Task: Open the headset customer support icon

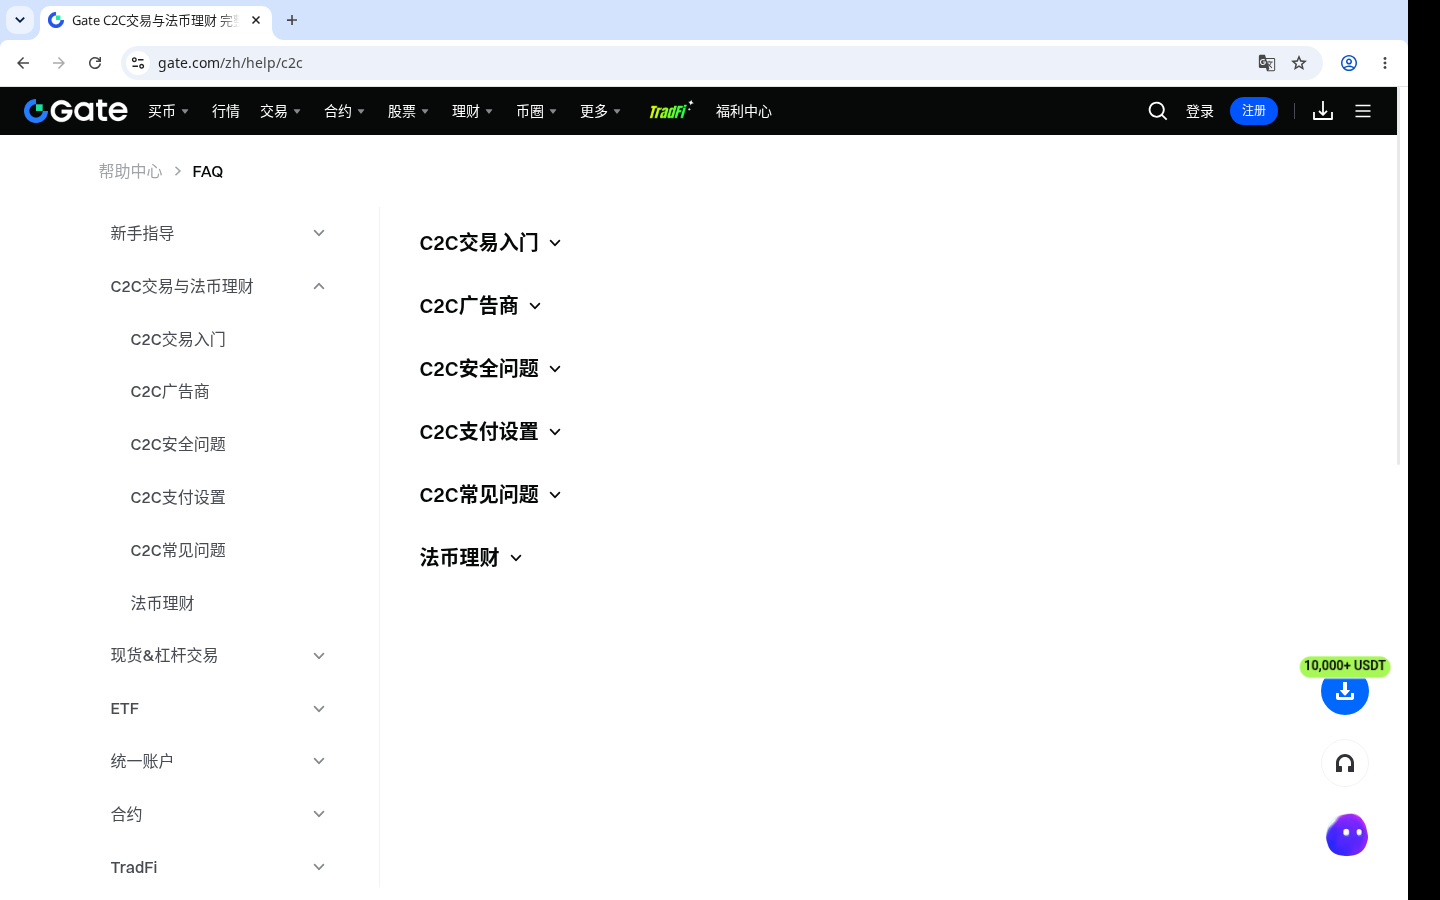Action: pyautogui.click(x=1345, y=764)
